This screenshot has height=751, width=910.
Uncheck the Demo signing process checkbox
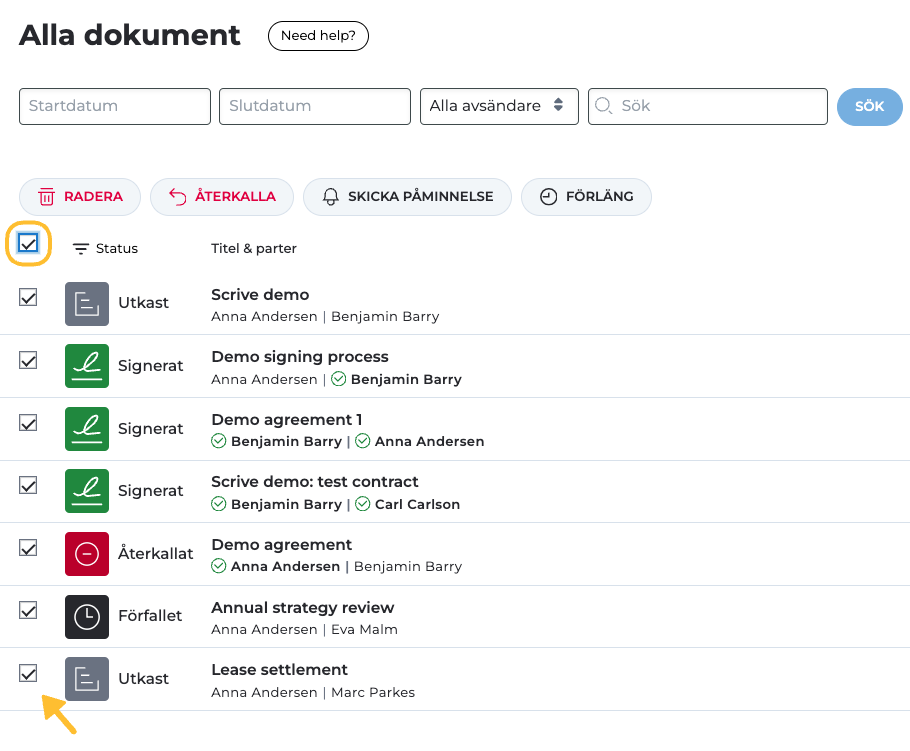click(x=28, y=360)
